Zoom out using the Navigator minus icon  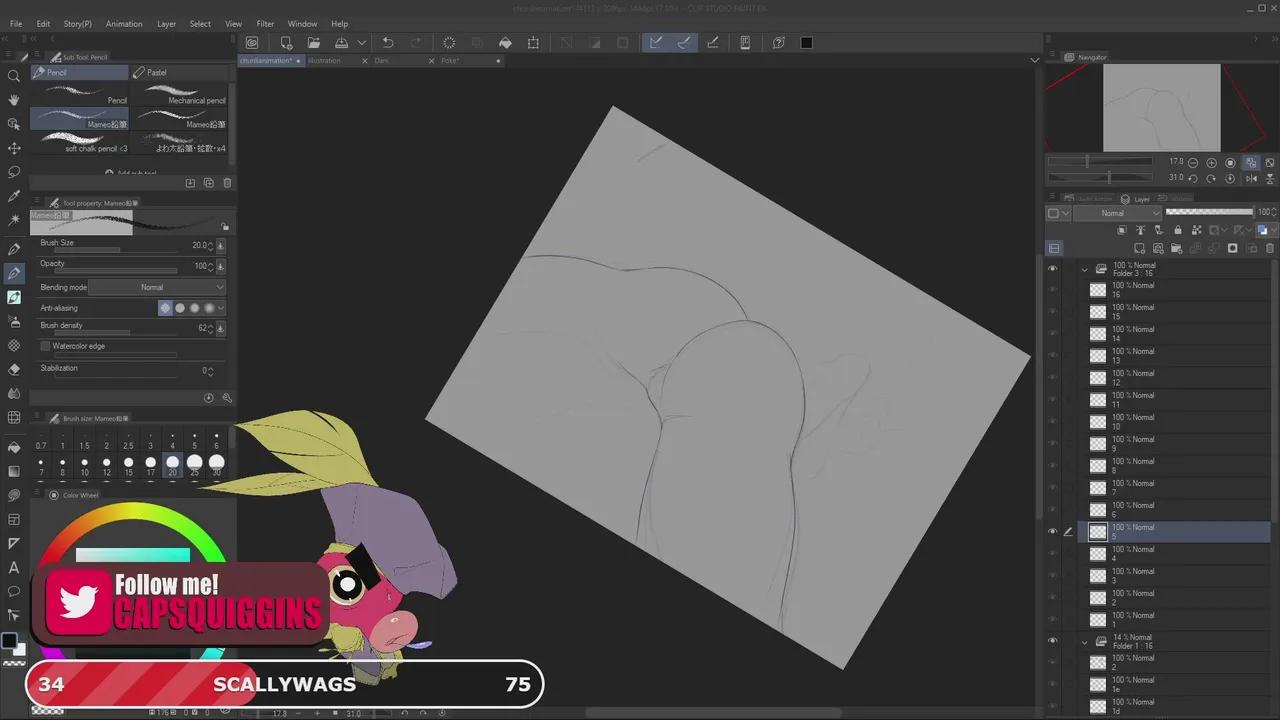1194,162
